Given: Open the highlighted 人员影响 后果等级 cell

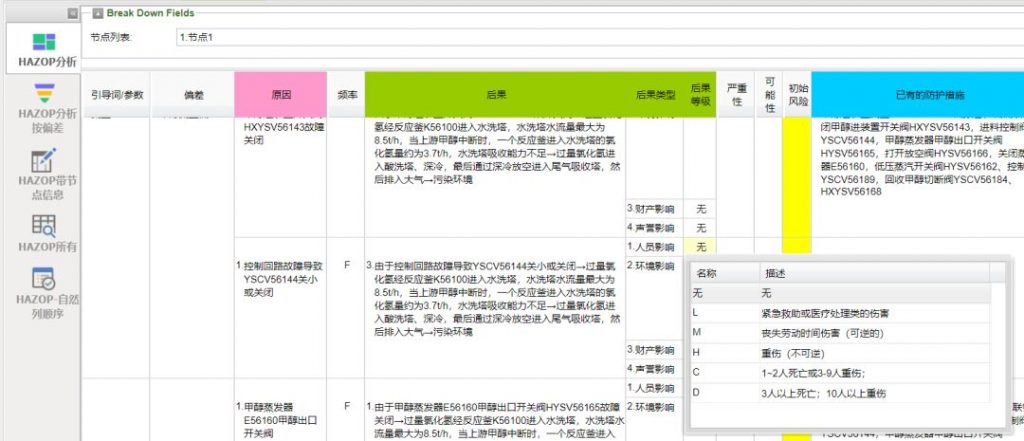Looking at the screenshot, I should pos(701,246).
